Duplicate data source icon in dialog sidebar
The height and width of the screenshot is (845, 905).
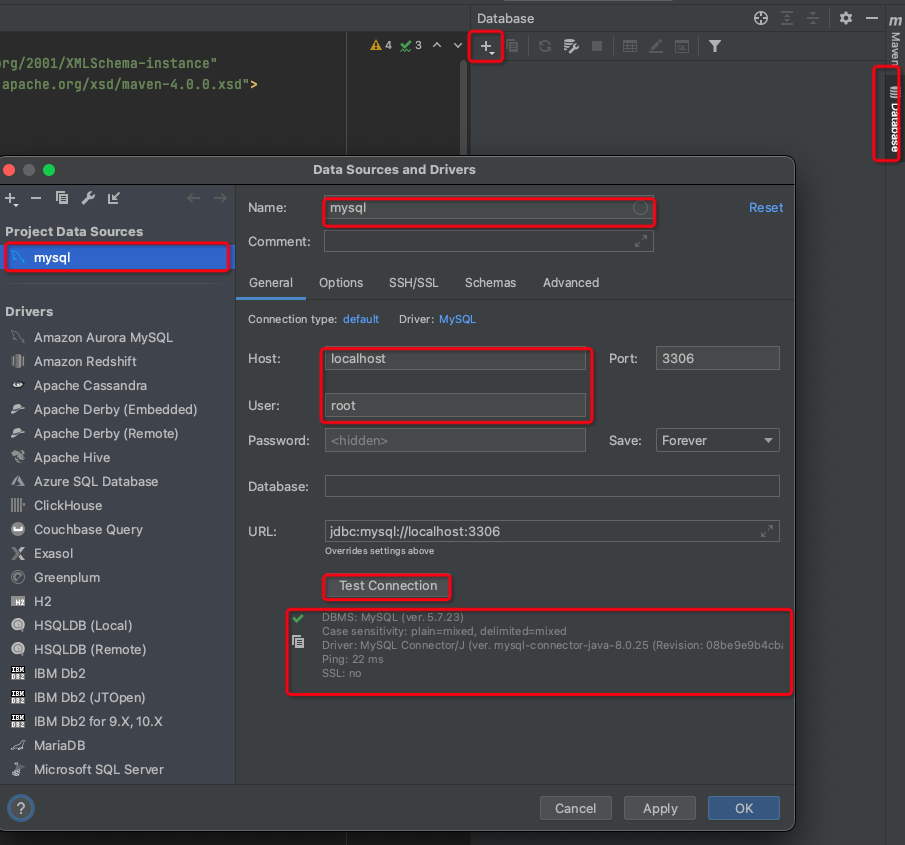point(62,198)
